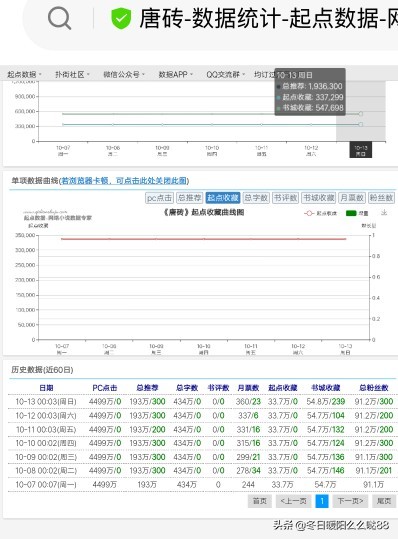Switch chart to 总字数

pyautogui.click(x=256, y=198)
